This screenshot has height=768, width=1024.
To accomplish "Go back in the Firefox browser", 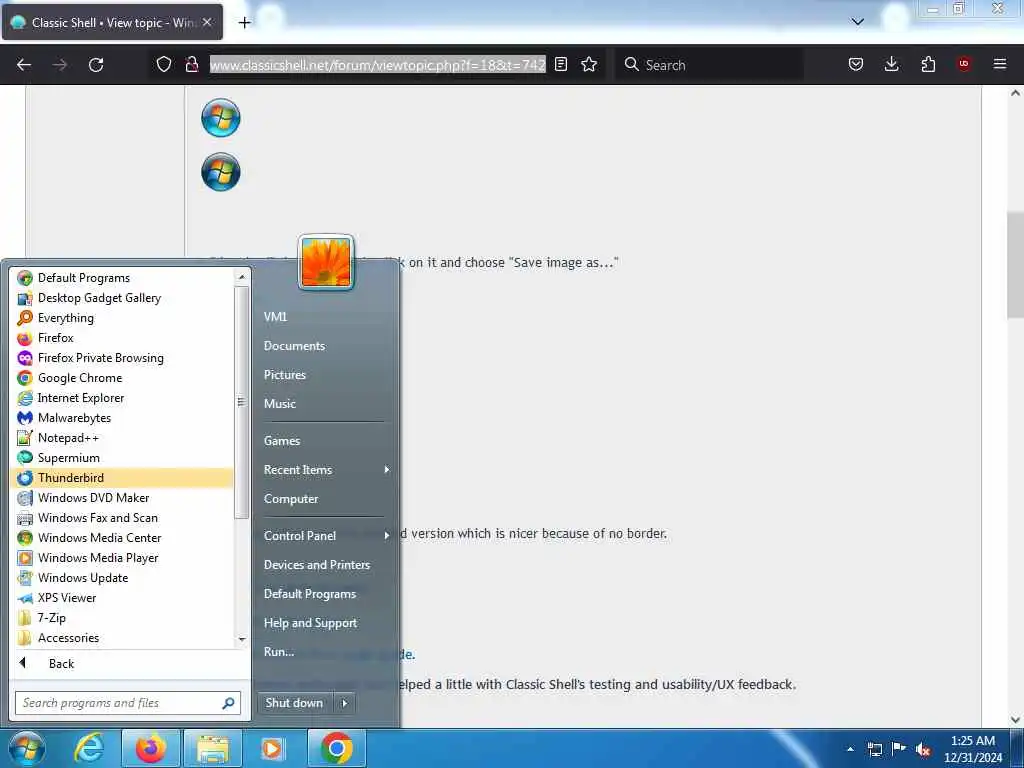I will (24, 65).
